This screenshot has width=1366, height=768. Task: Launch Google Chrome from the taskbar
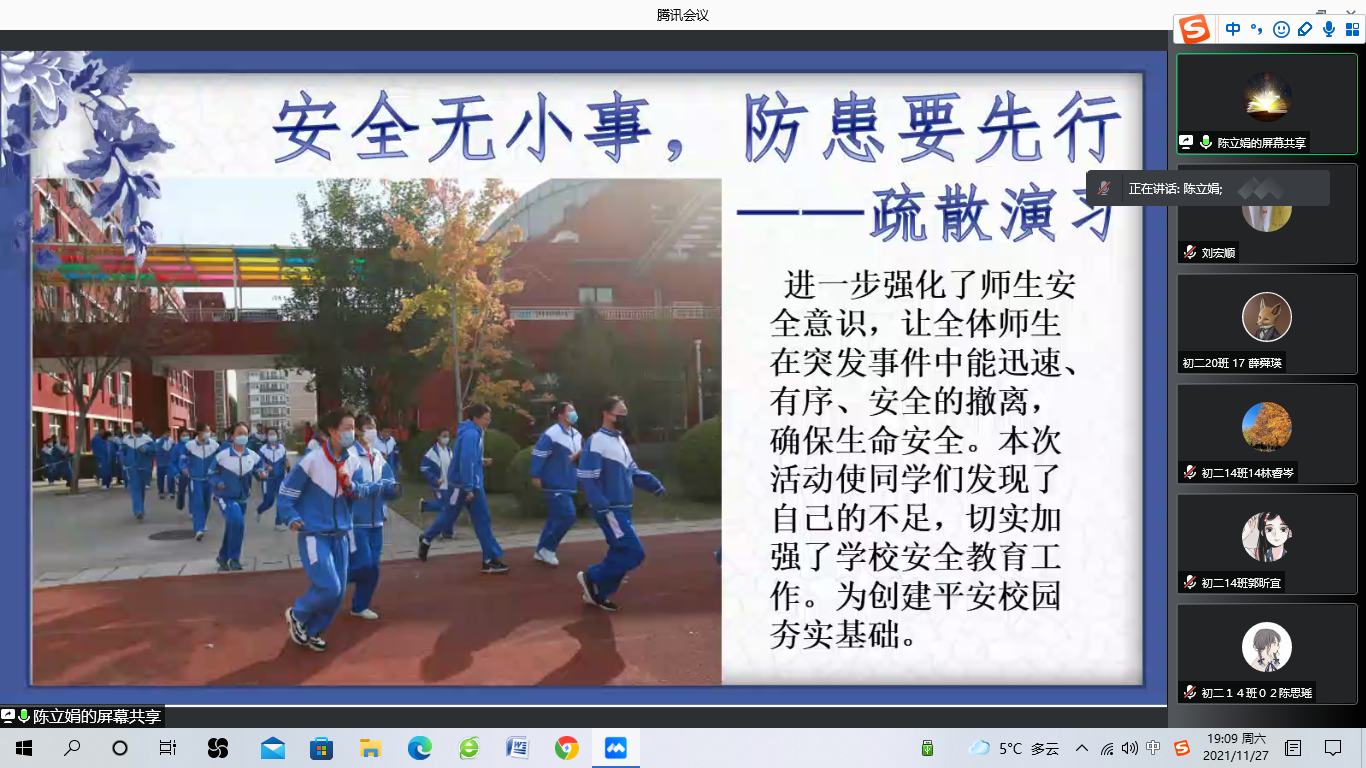pos(566,747)
